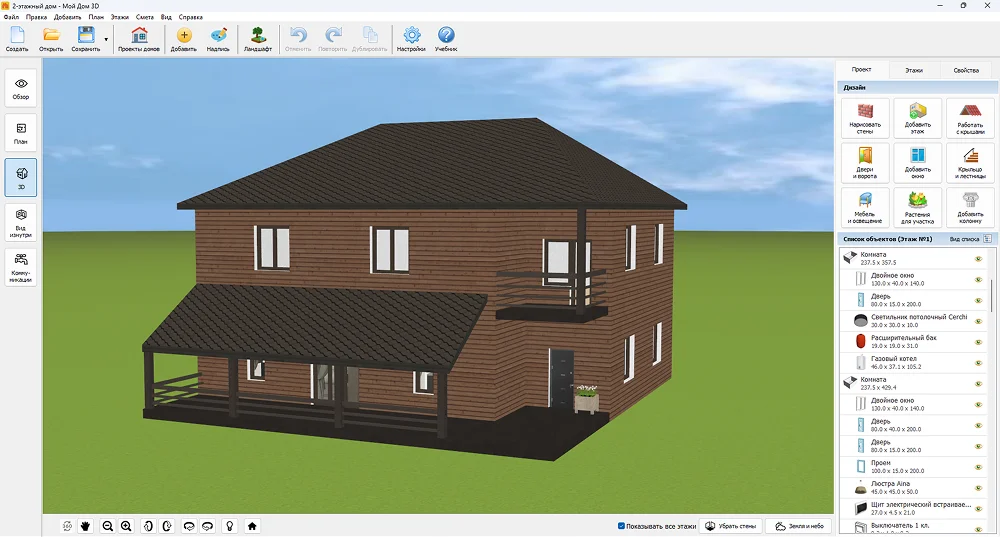Toggle Показывать все этажи checkbox
The image size is (1000, 537).
pos(622,526)
